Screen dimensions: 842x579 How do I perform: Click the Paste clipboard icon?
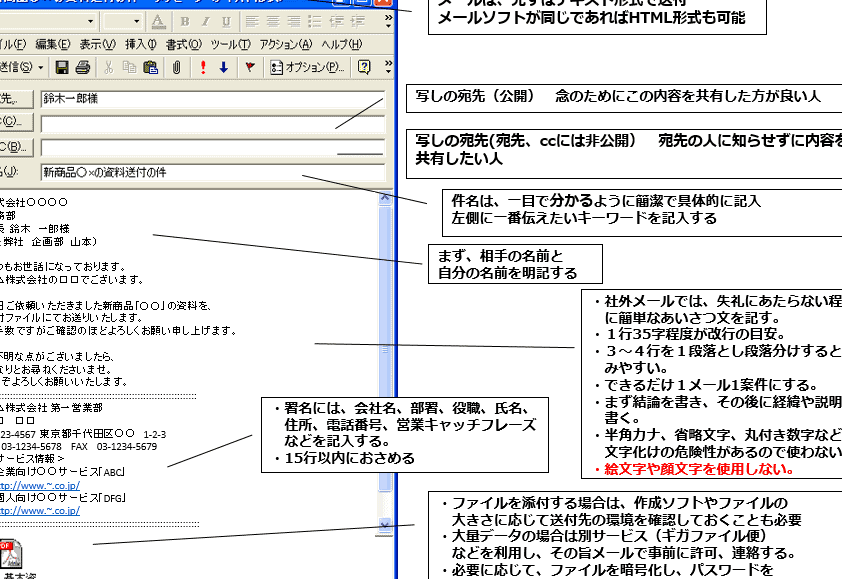pyautogui.click(x=150, y=67)
